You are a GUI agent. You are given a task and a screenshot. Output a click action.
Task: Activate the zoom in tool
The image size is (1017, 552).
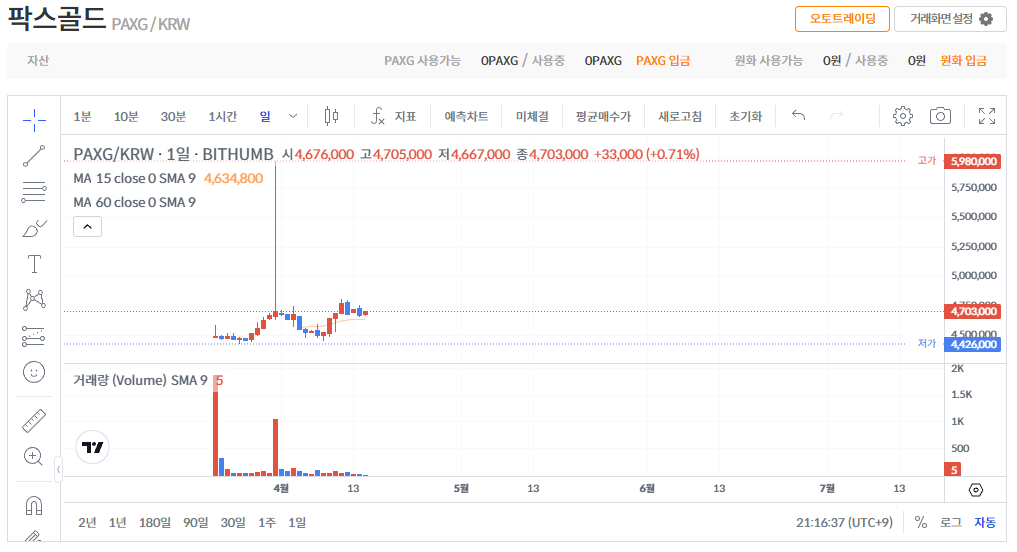pos(34,457)
